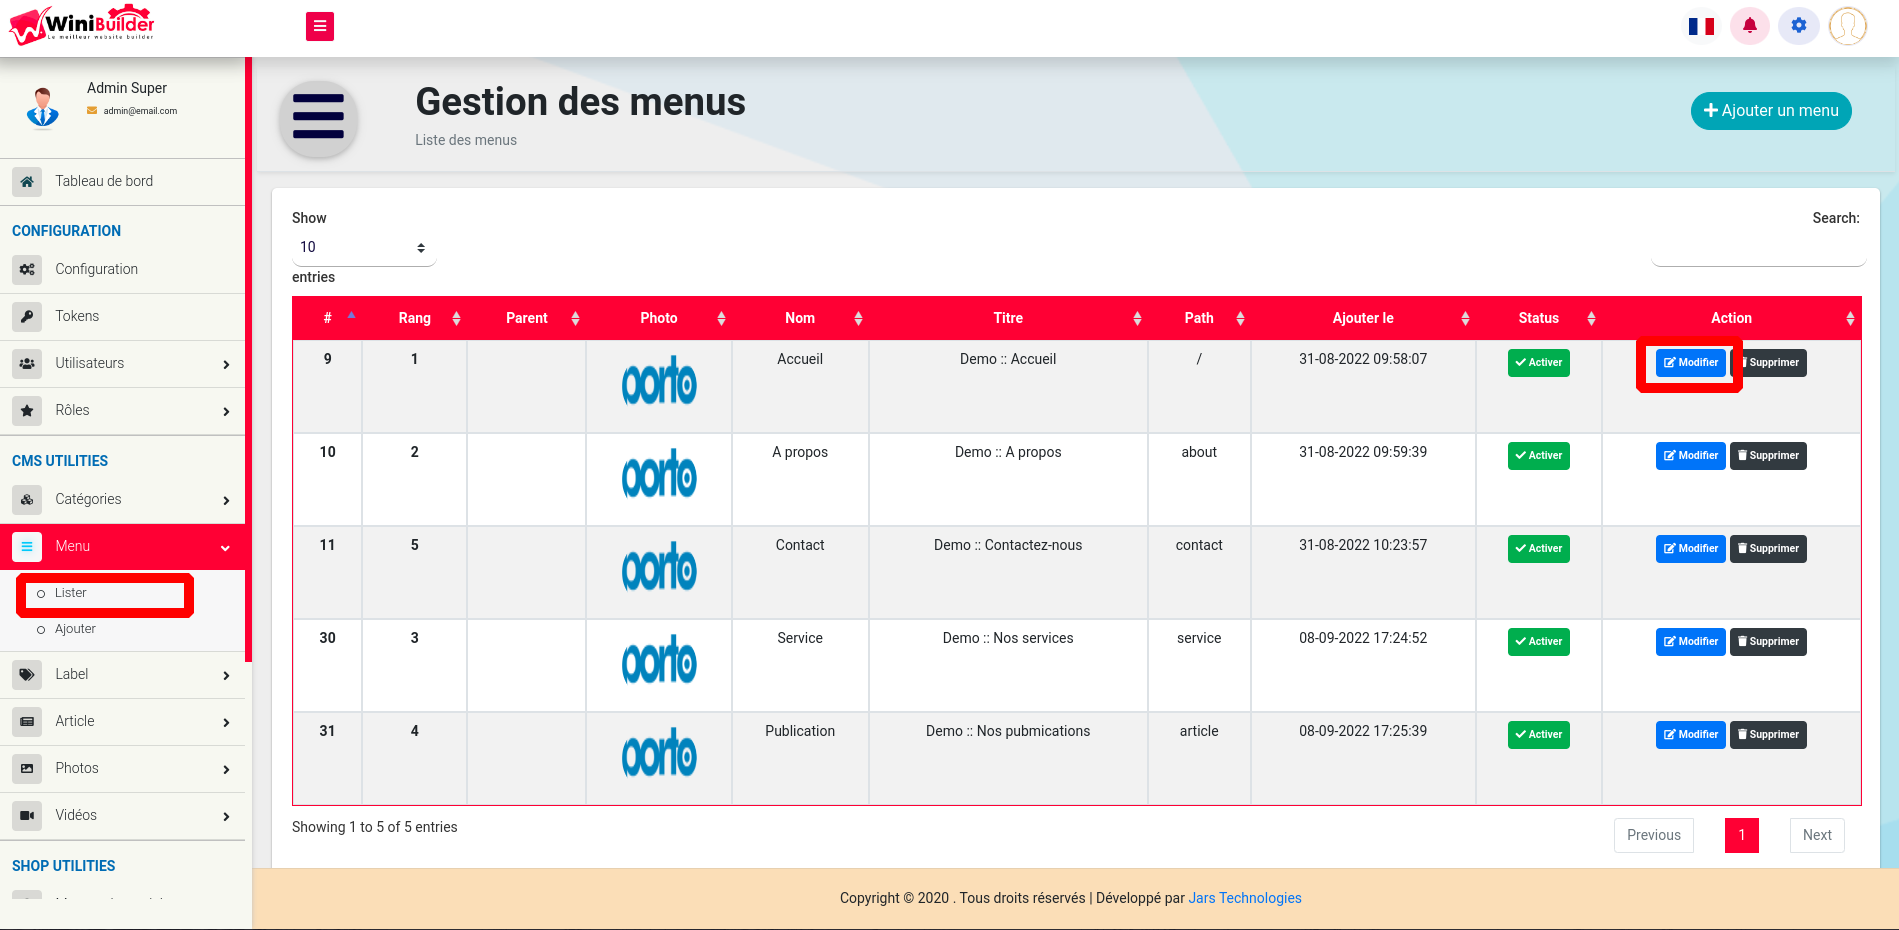Click Previous pagination button
Image resolution: width=1899 pixels, height=930 pixels.
click(x=1654, y=836)
